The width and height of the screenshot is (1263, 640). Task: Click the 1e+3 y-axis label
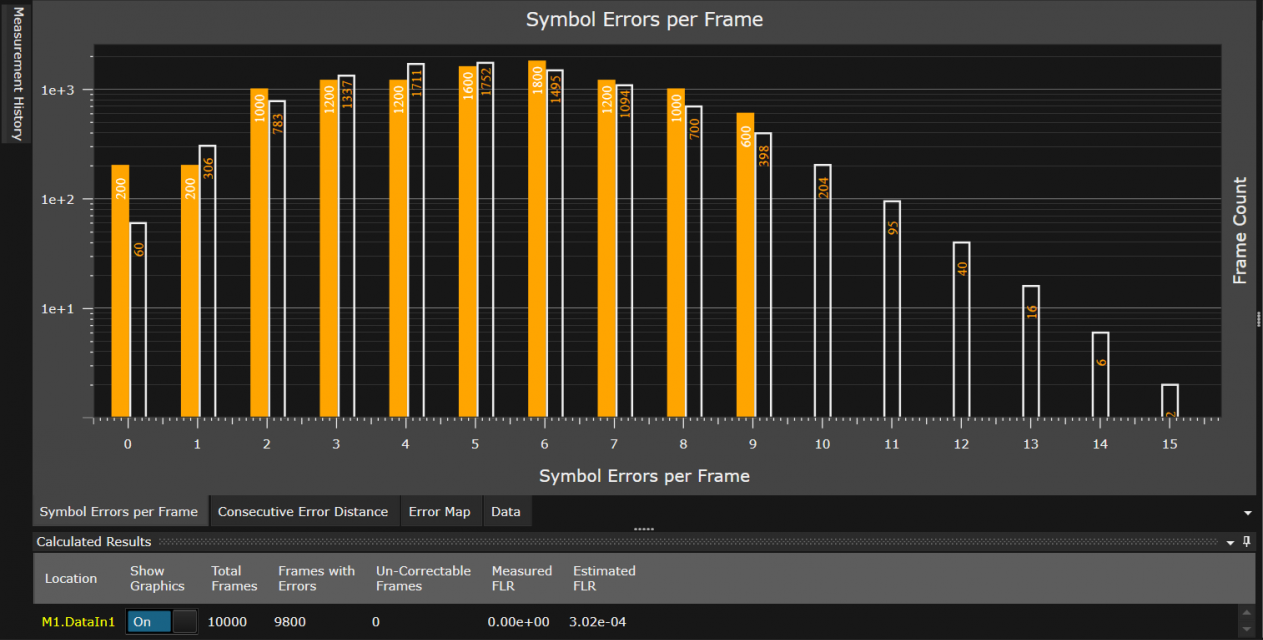59,90
